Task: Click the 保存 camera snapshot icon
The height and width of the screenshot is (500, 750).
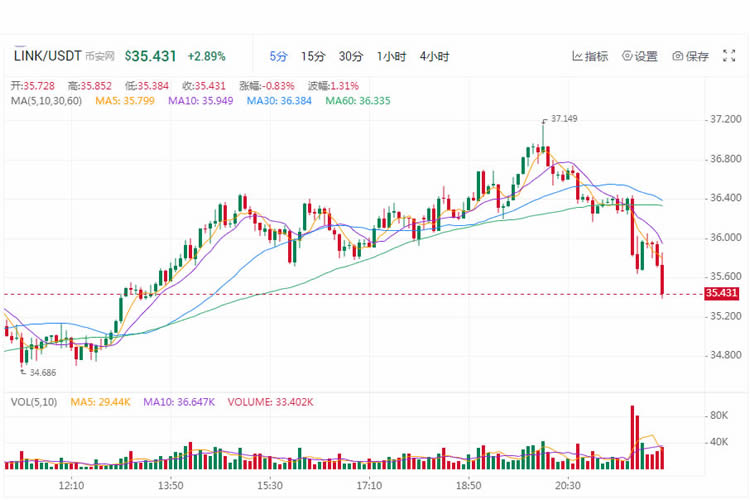Action: 677,56
